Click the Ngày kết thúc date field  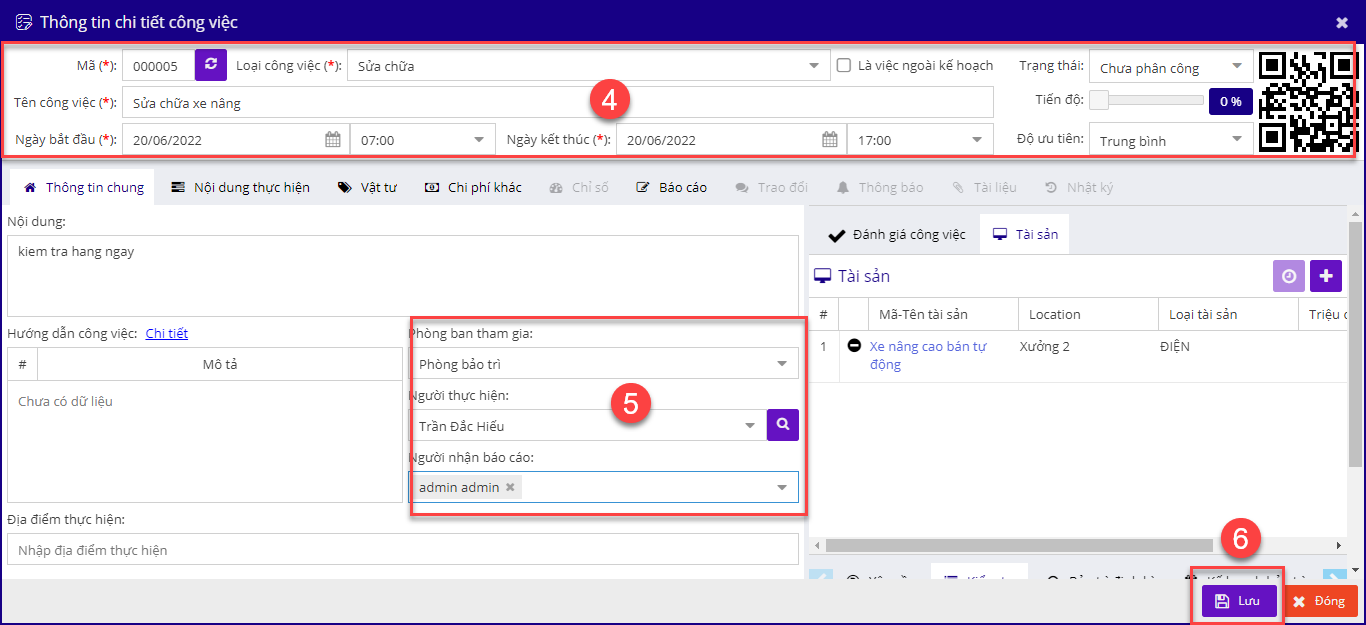(x=731, y=140)
